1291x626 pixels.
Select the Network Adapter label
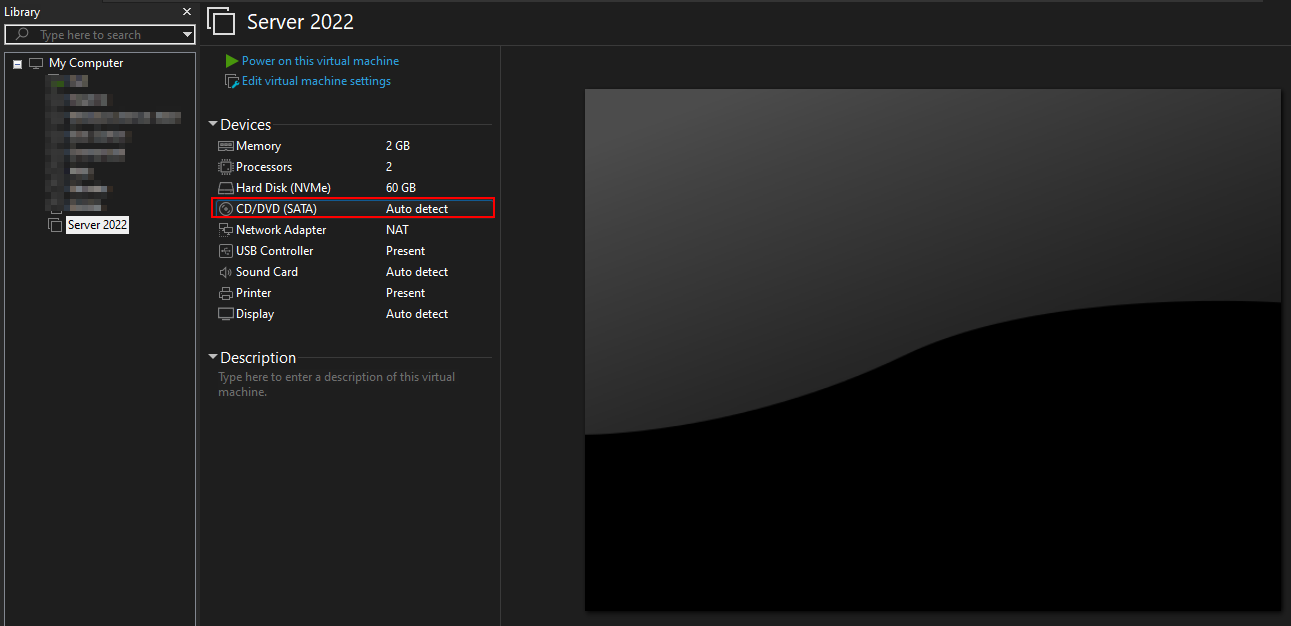click(x=281, y=230)
